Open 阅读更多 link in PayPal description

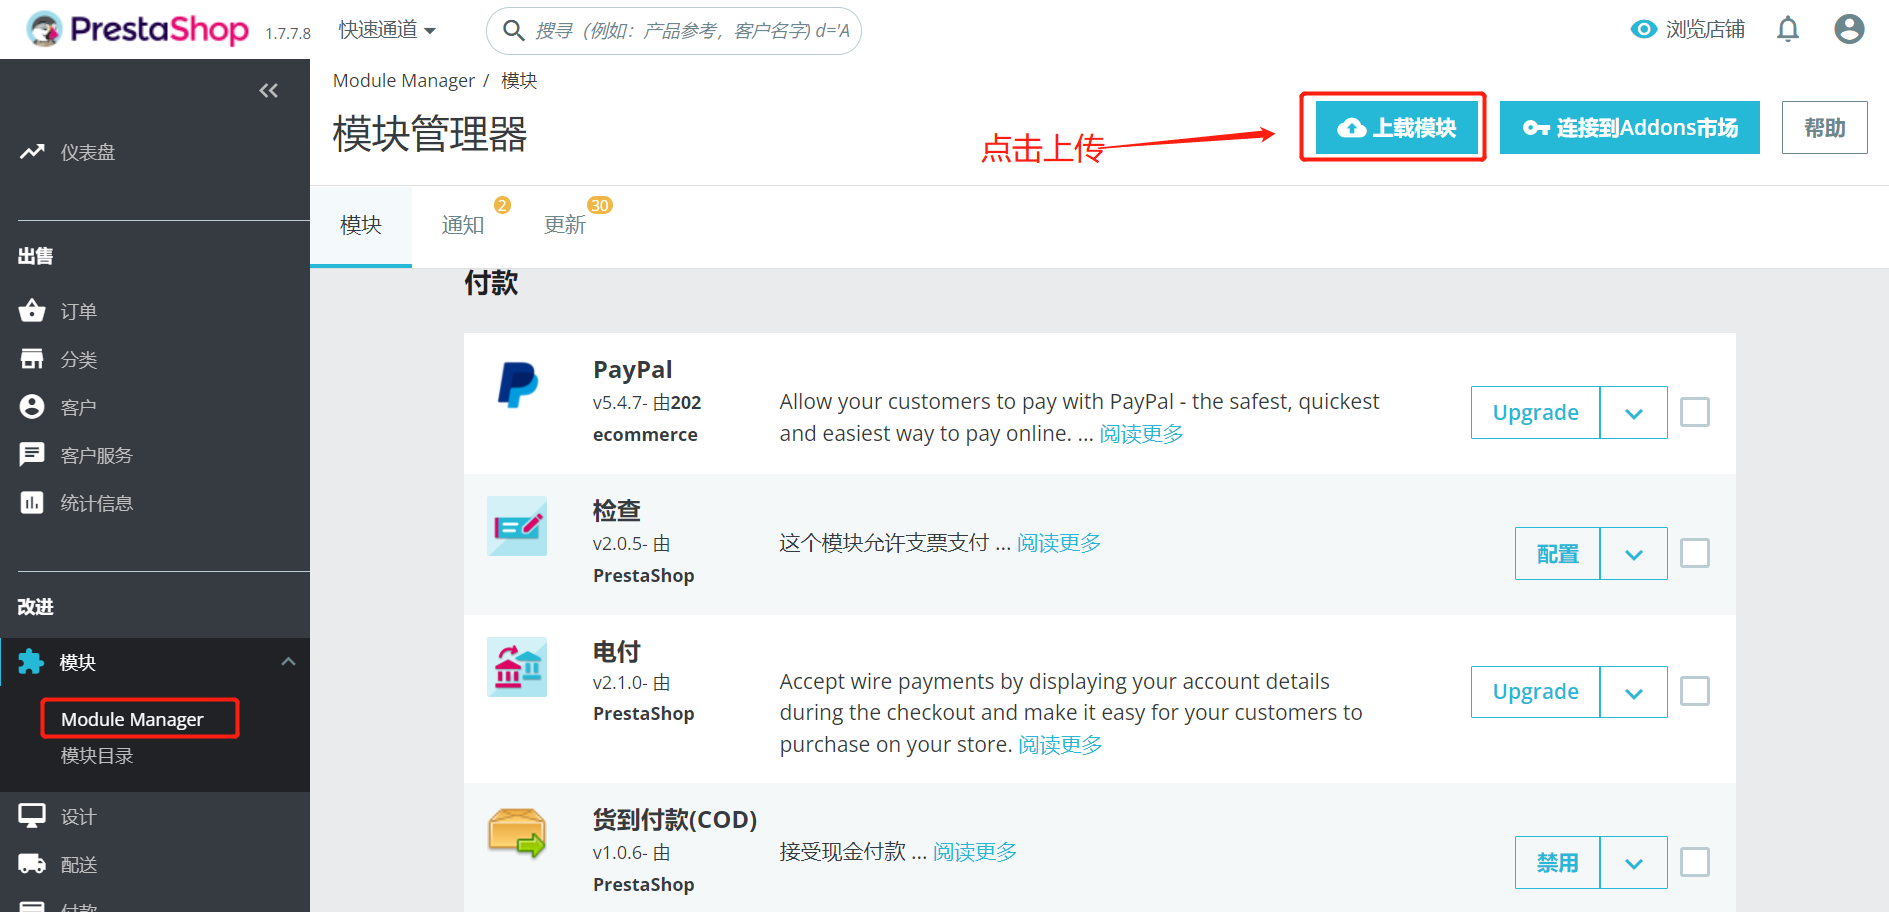tap(1142, 434)
